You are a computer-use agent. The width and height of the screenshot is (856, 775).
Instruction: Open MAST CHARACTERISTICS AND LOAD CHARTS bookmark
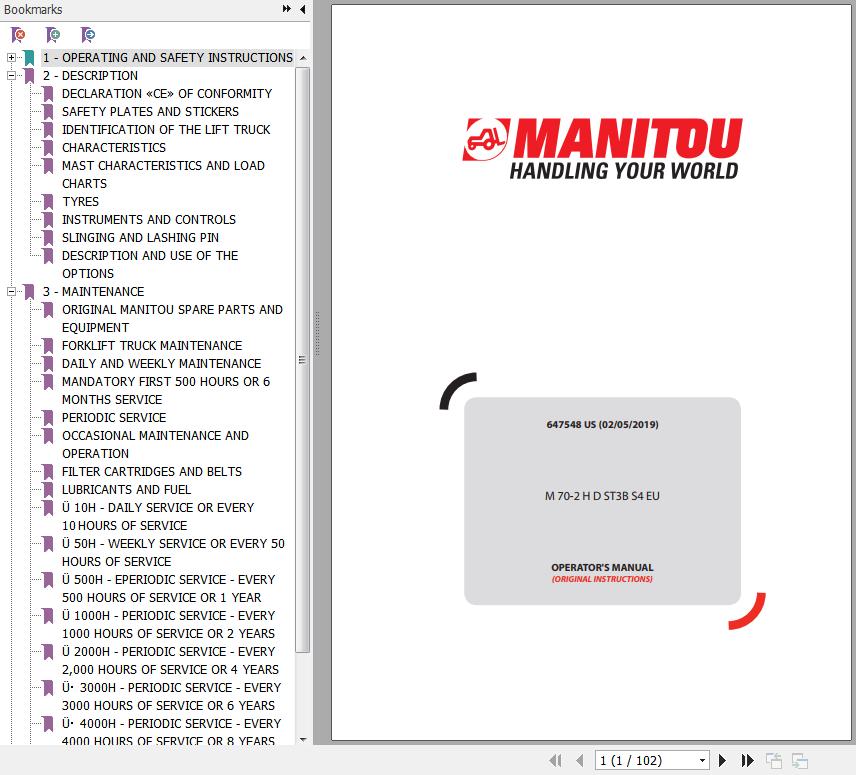pos(163,174)
